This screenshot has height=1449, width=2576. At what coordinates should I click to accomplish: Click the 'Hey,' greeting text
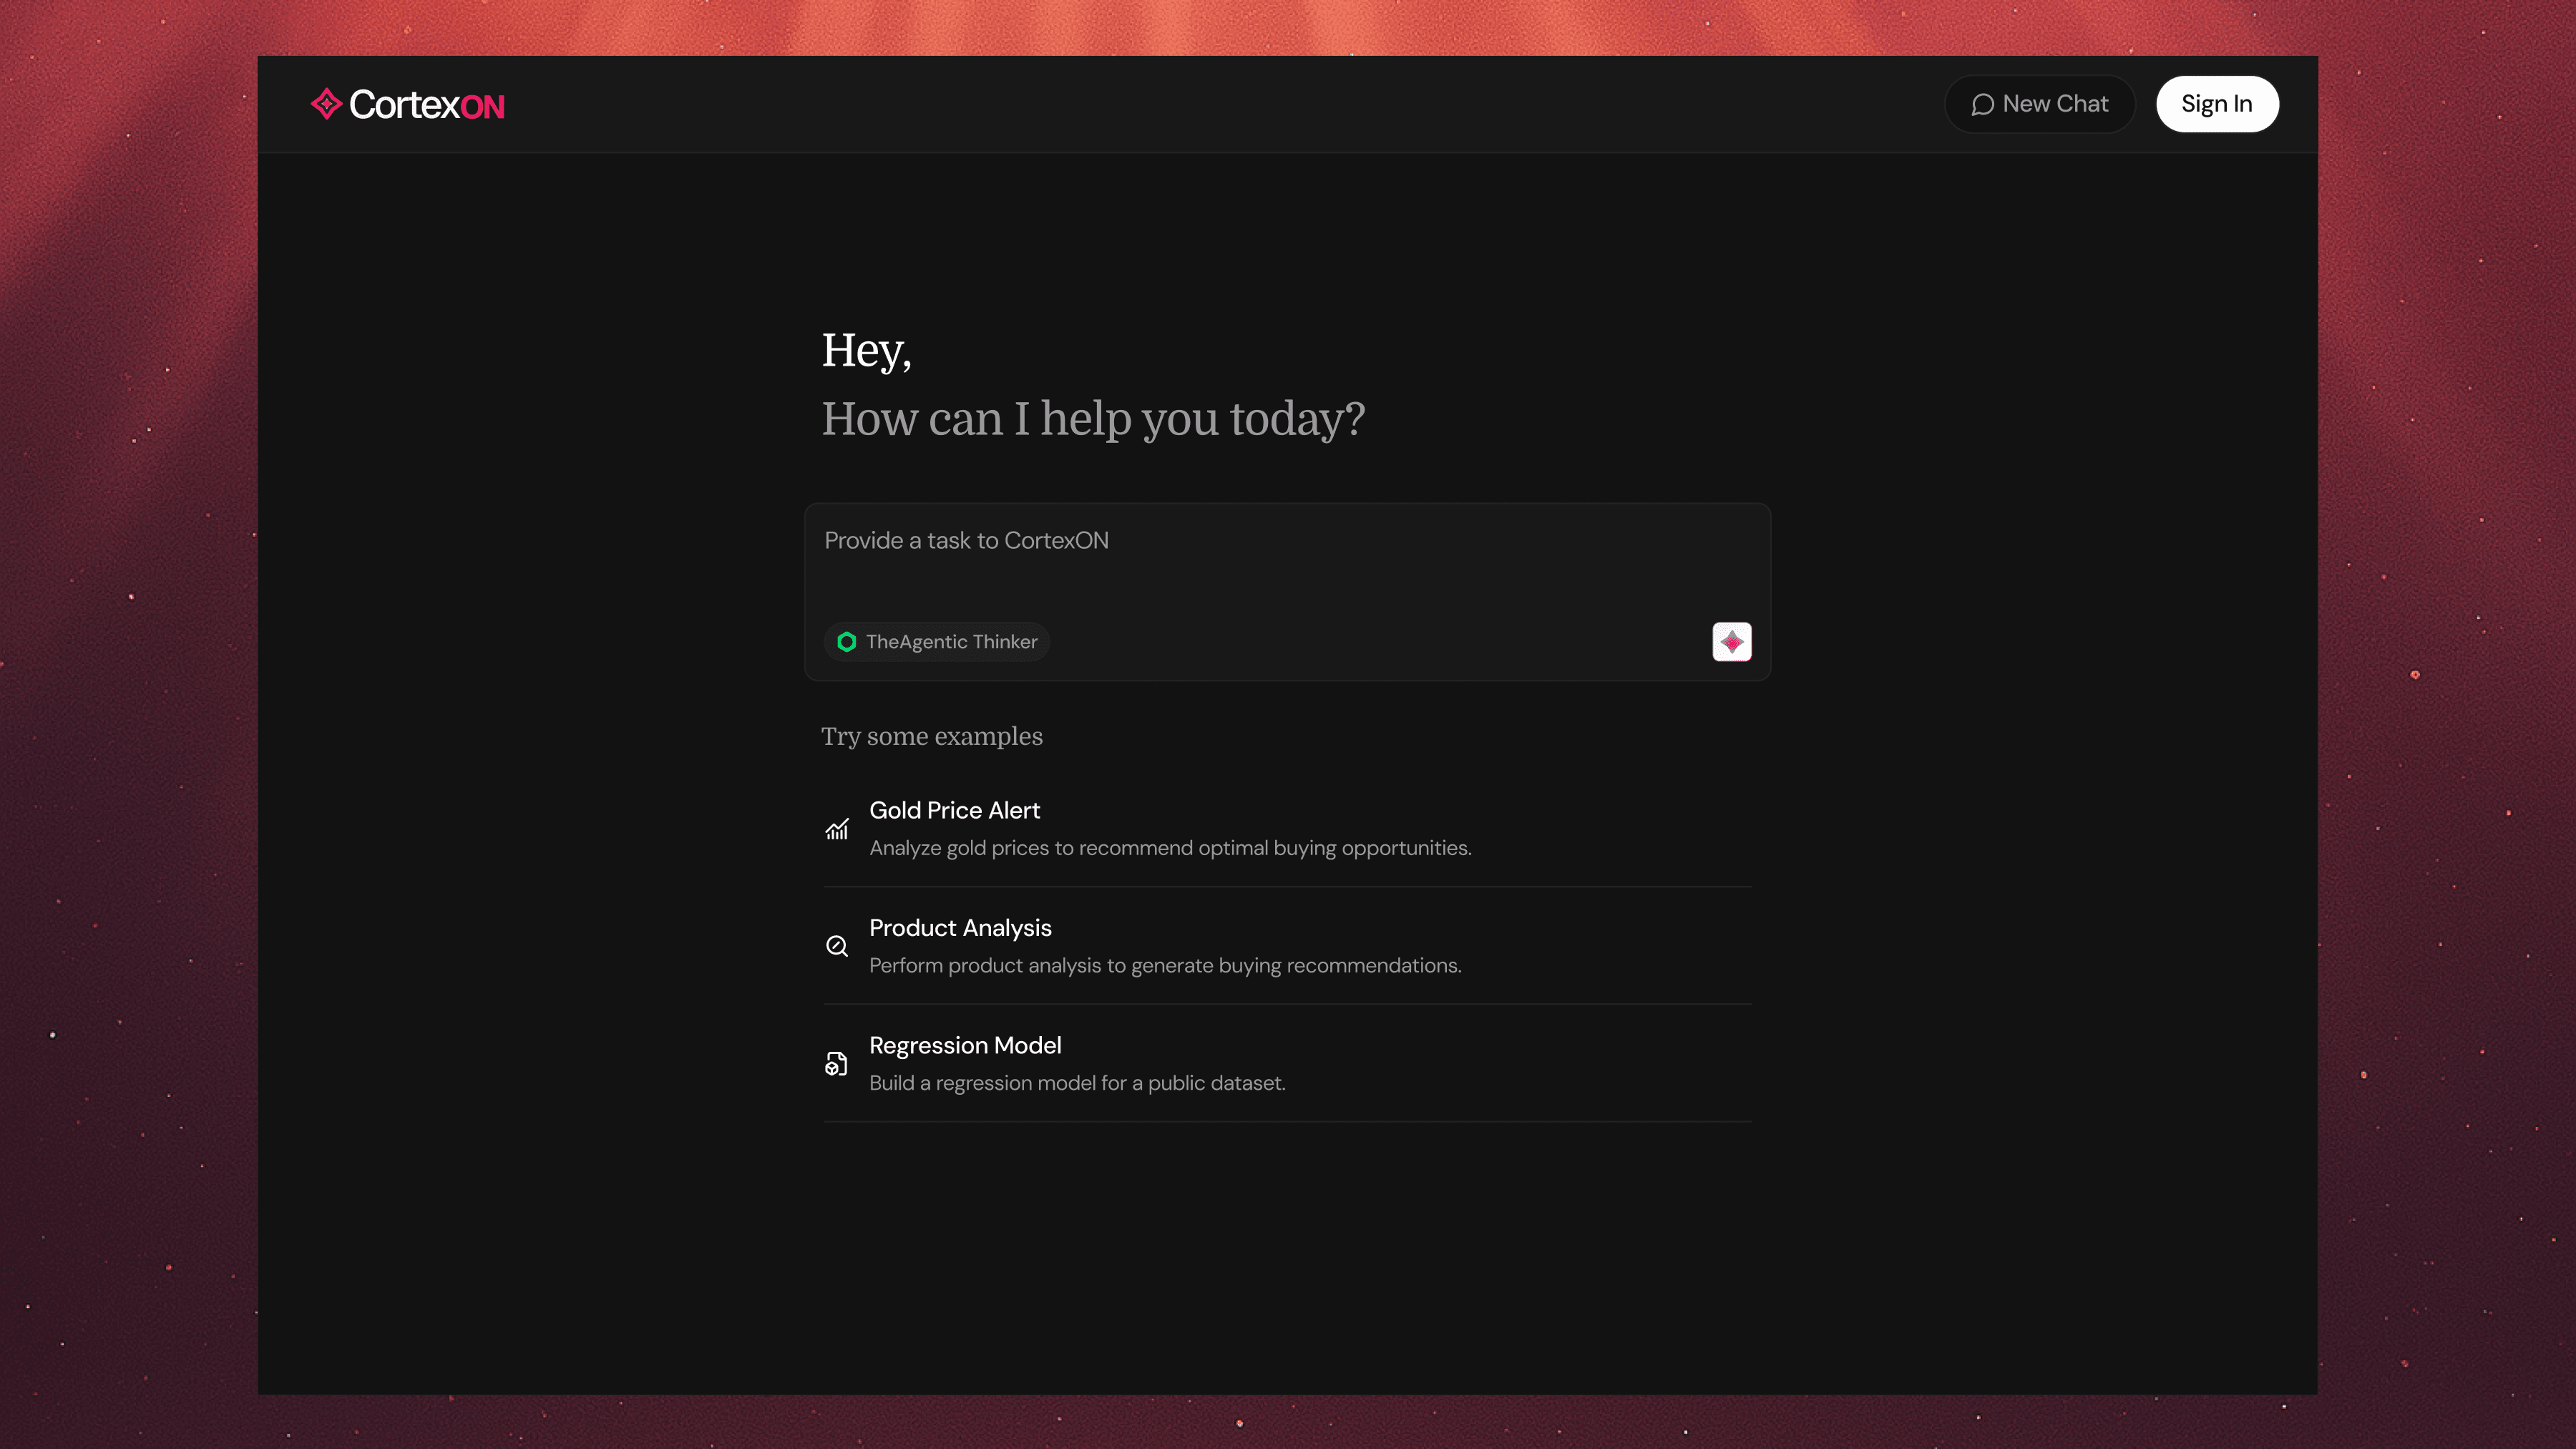866,351
